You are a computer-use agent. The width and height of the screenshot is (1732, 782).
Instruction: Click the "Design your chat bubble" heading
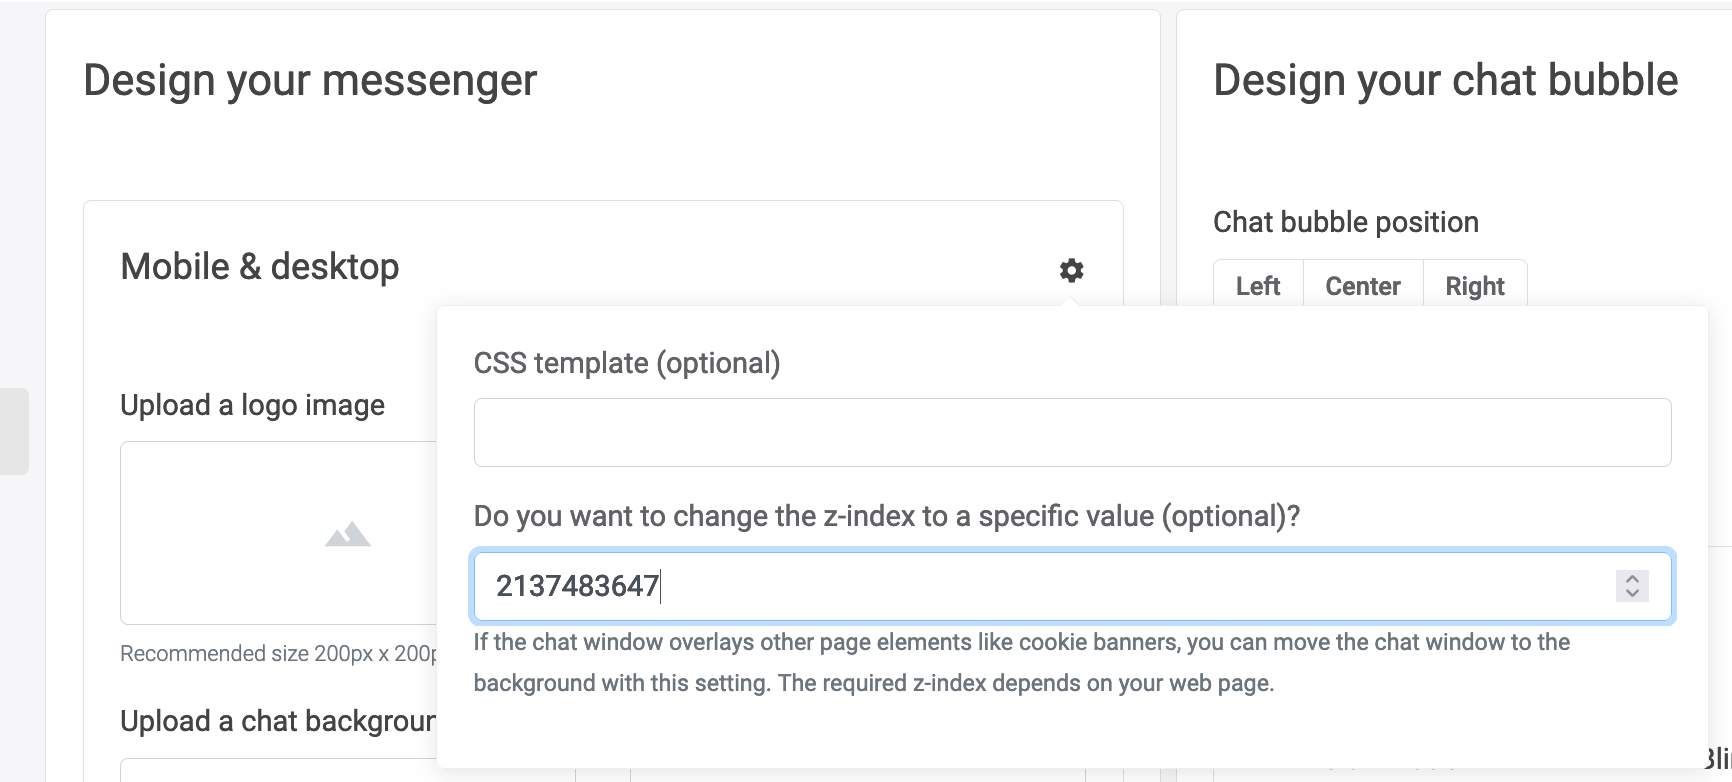pos(1445,80)
